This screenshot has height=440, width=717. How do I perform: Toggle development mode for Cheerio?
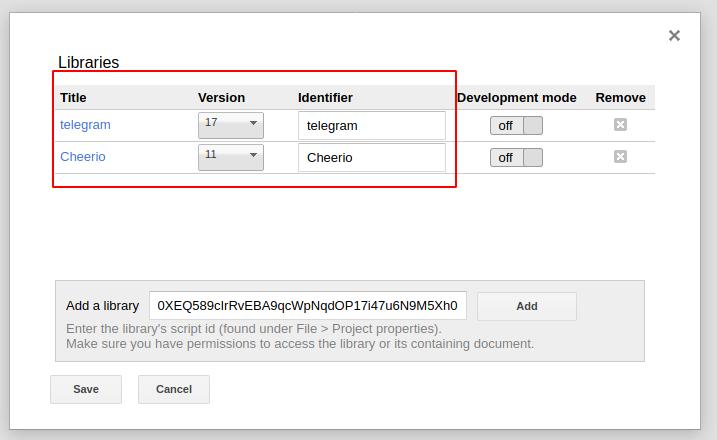click(x=516, y=157)
